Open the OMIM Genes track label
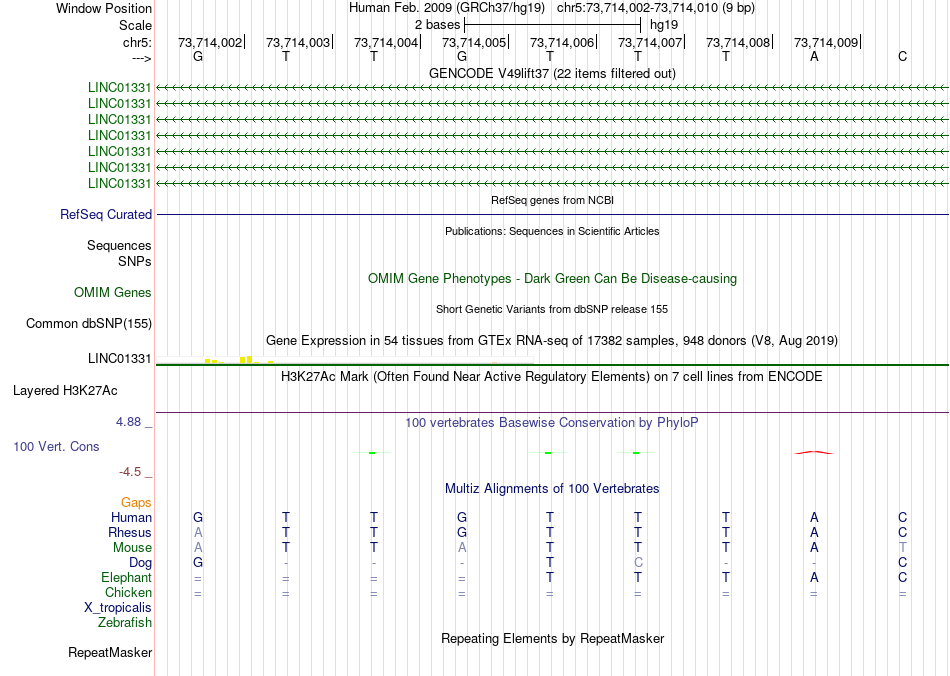This screenshot has width=950, height=676. coord(113,293)
